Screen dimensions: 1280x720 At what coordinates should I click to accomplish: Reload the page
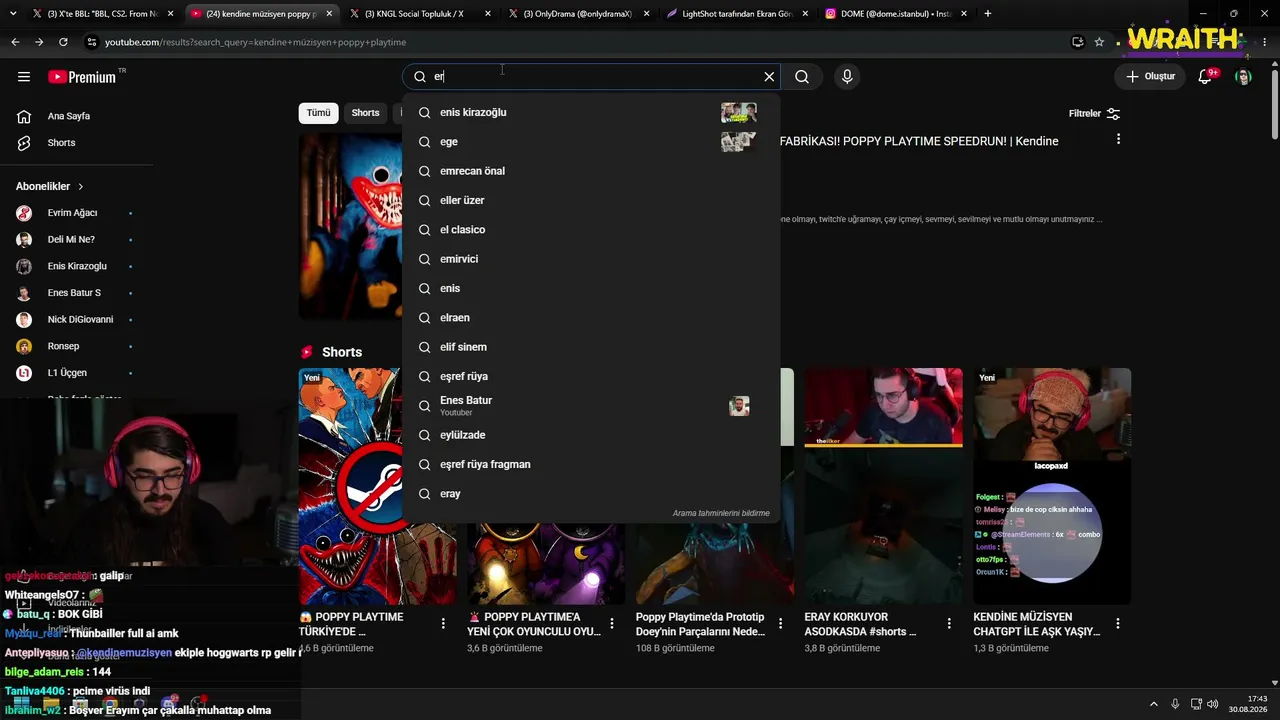(63, 42)
